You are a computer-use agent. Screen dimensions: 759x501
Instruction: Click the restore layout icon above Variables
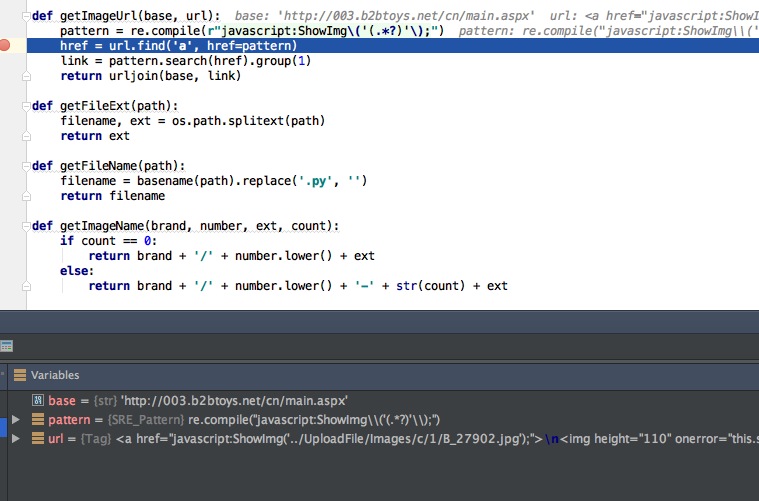[x=6, y=346]
